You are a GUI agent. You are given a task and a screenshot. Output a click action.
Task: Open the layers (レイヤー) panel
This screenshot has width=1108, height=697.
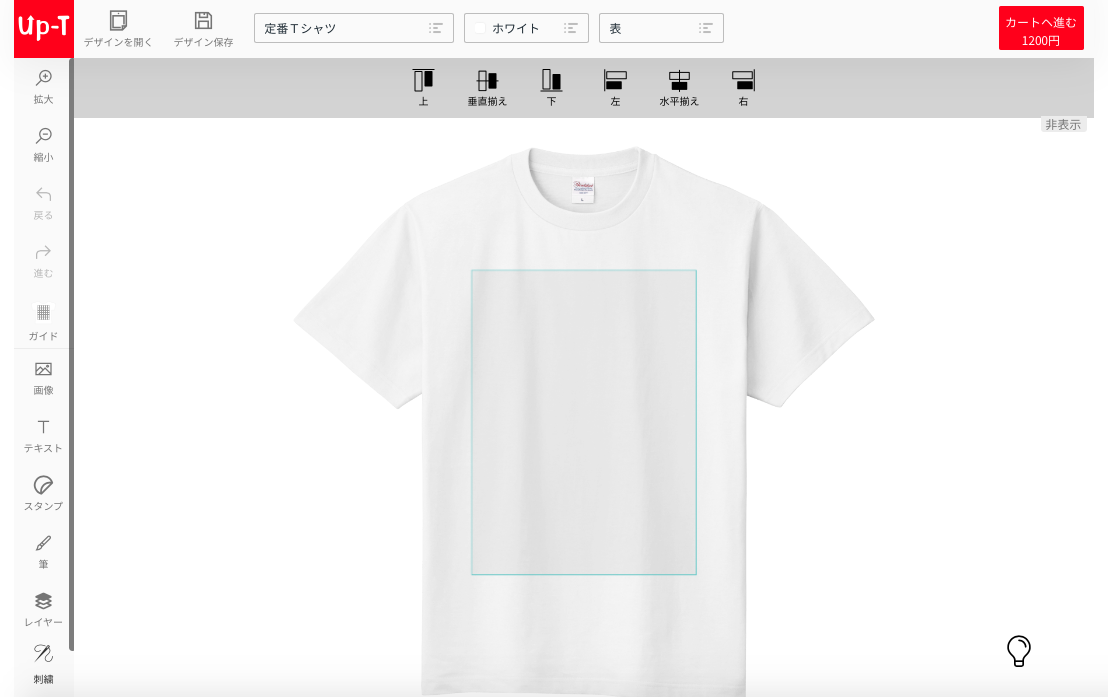pyautogui.click(x=43, y=602)
